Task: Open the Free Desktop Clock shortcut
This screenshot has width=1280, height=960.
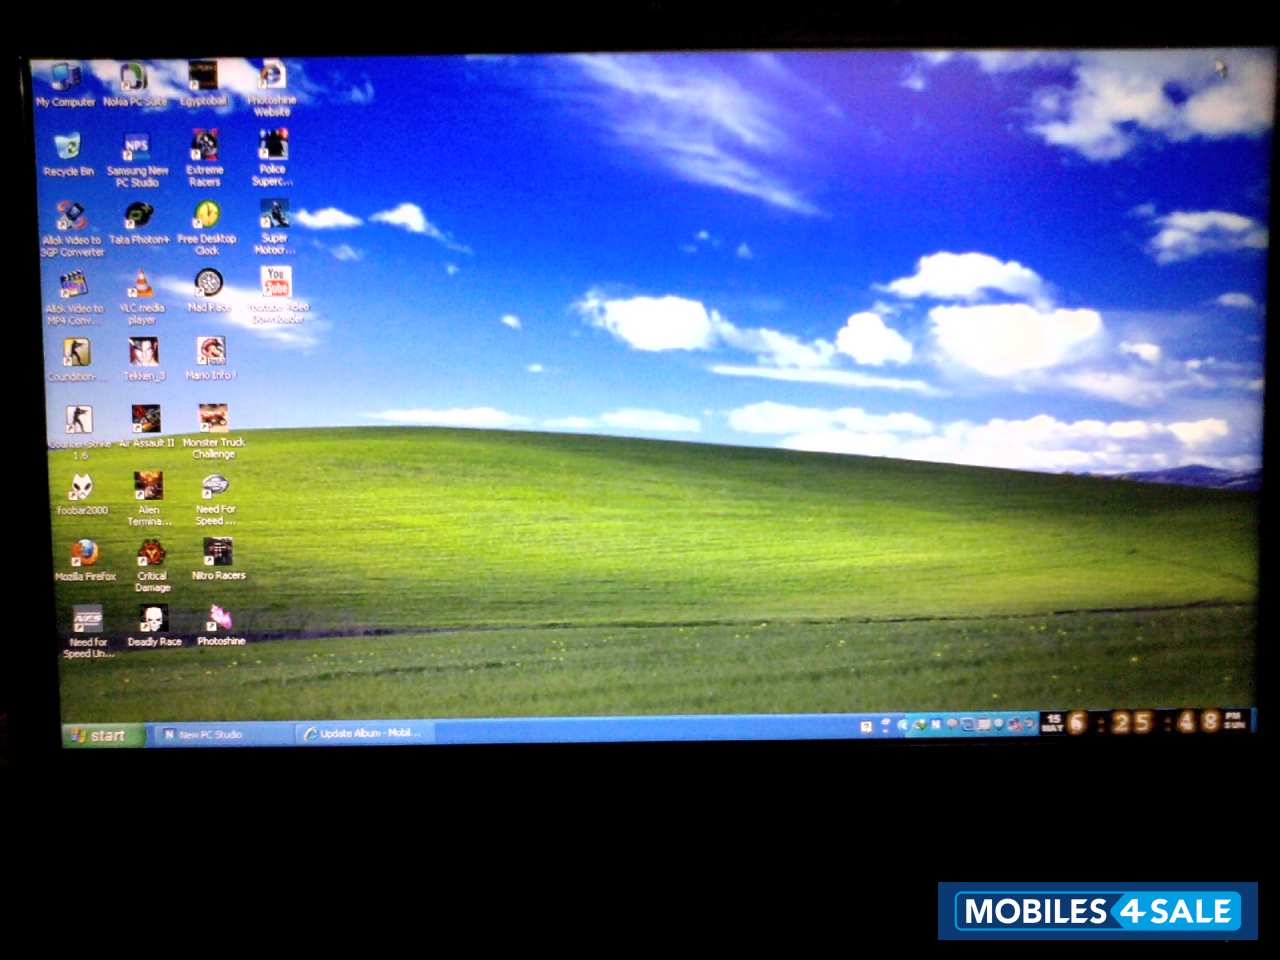Action: pos(207,217)
